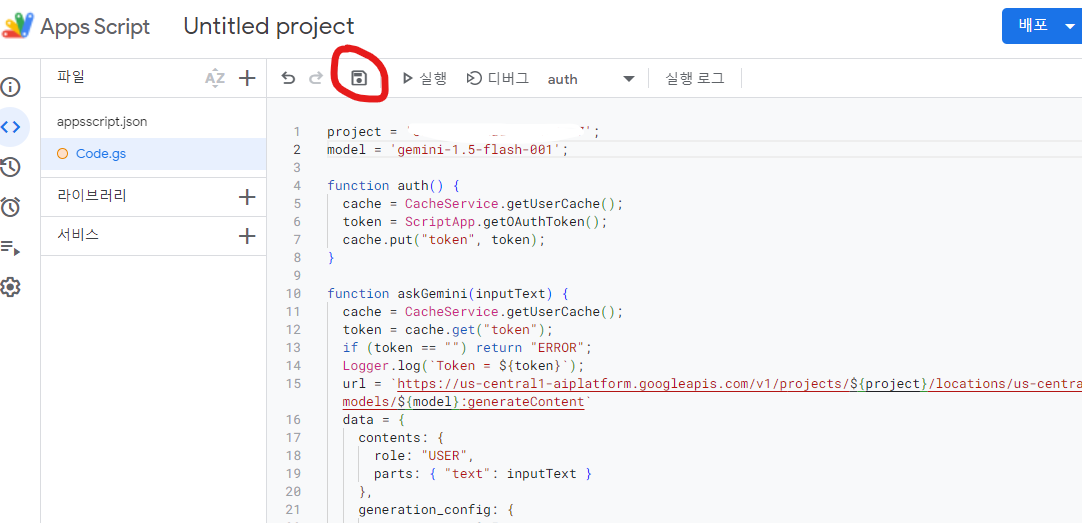Click the generation_config line
Viewport: 1082px width, 523px height.
(436, 510)
